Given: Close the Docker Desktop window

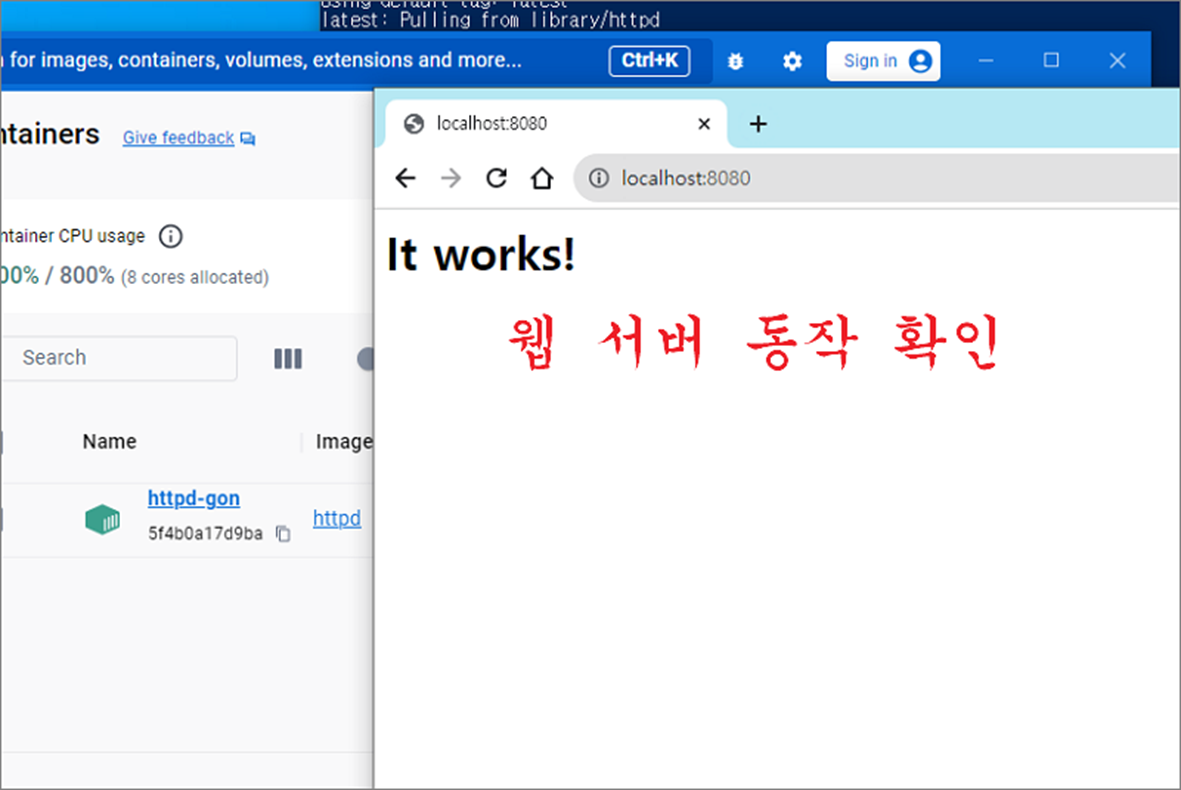Looking at the screenshot, I should [x=1118, y=60].
